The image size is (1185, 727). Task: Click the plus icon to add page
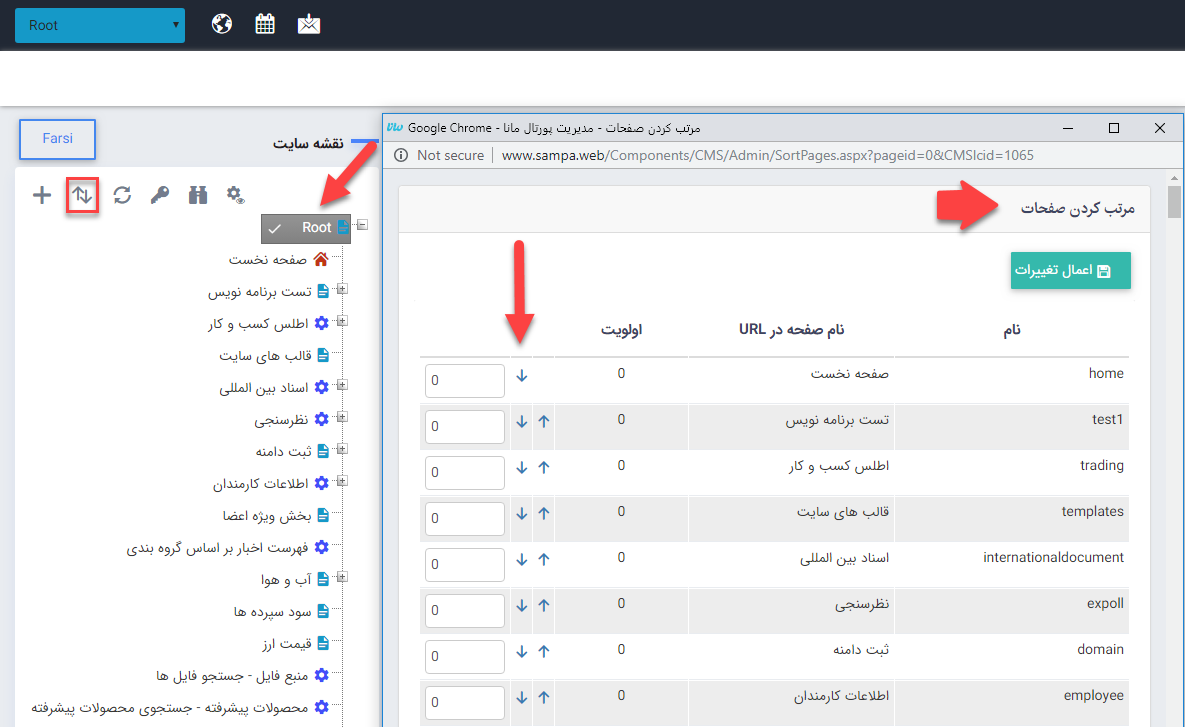click(x=41, y=195)
